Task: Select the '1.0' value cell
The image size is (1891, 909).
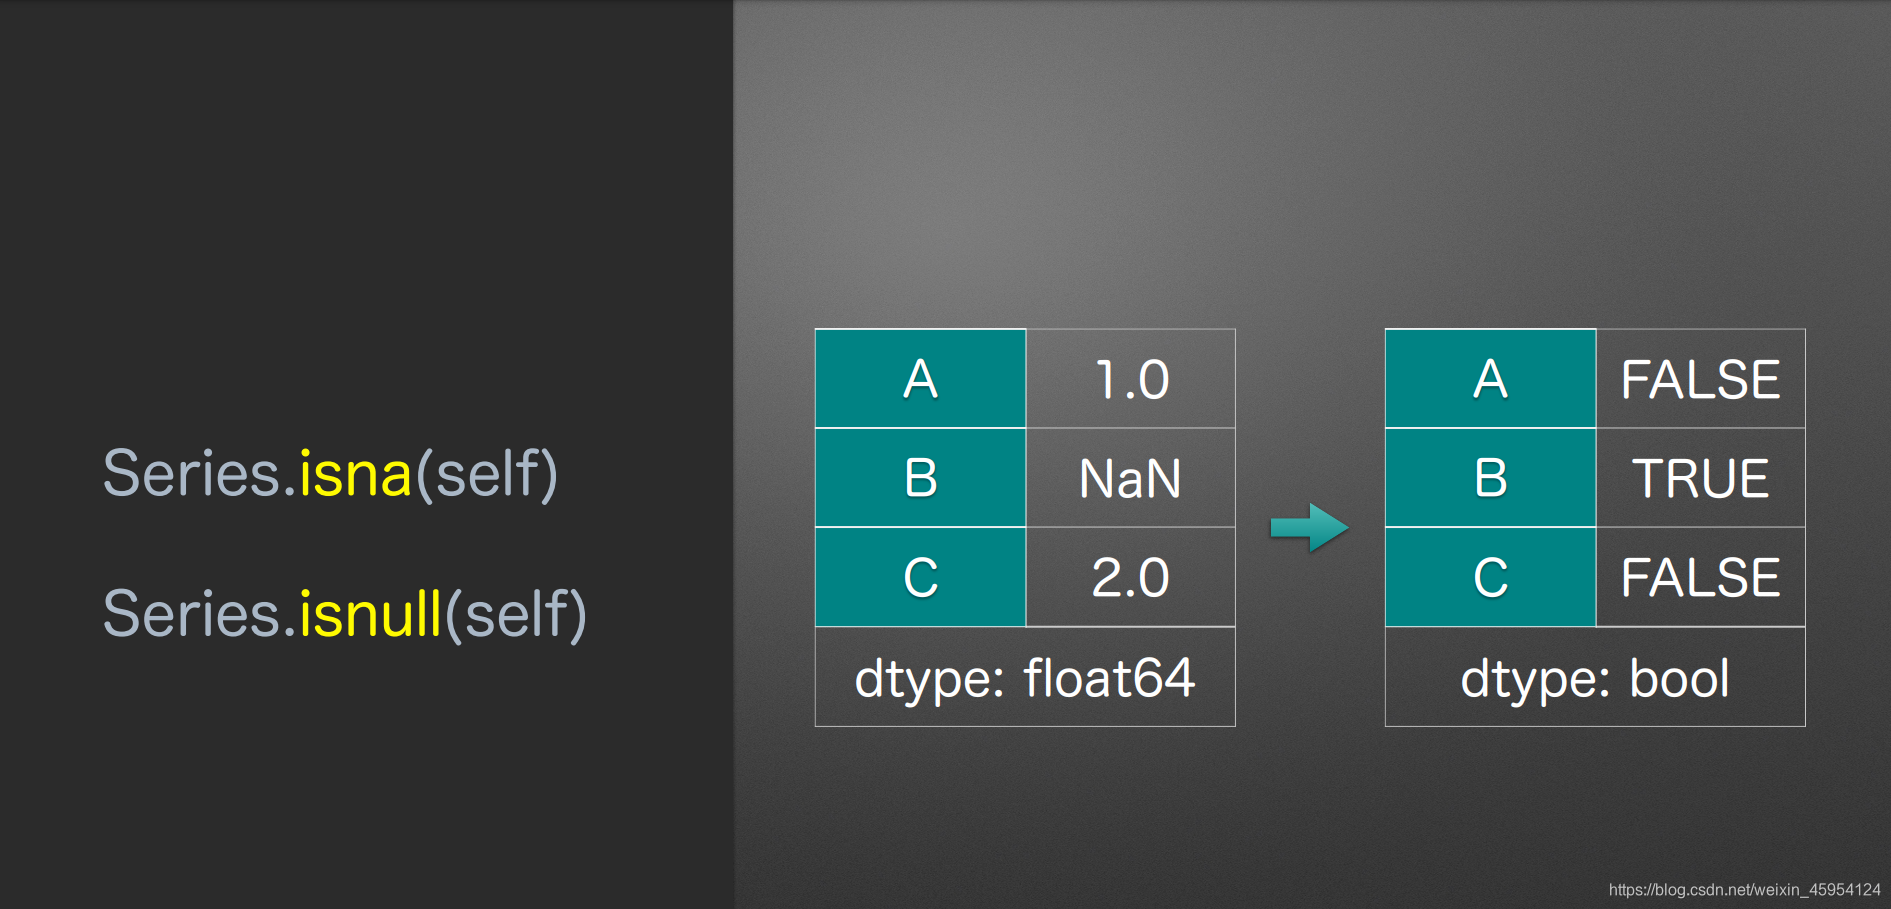Action: (1131, 379)
